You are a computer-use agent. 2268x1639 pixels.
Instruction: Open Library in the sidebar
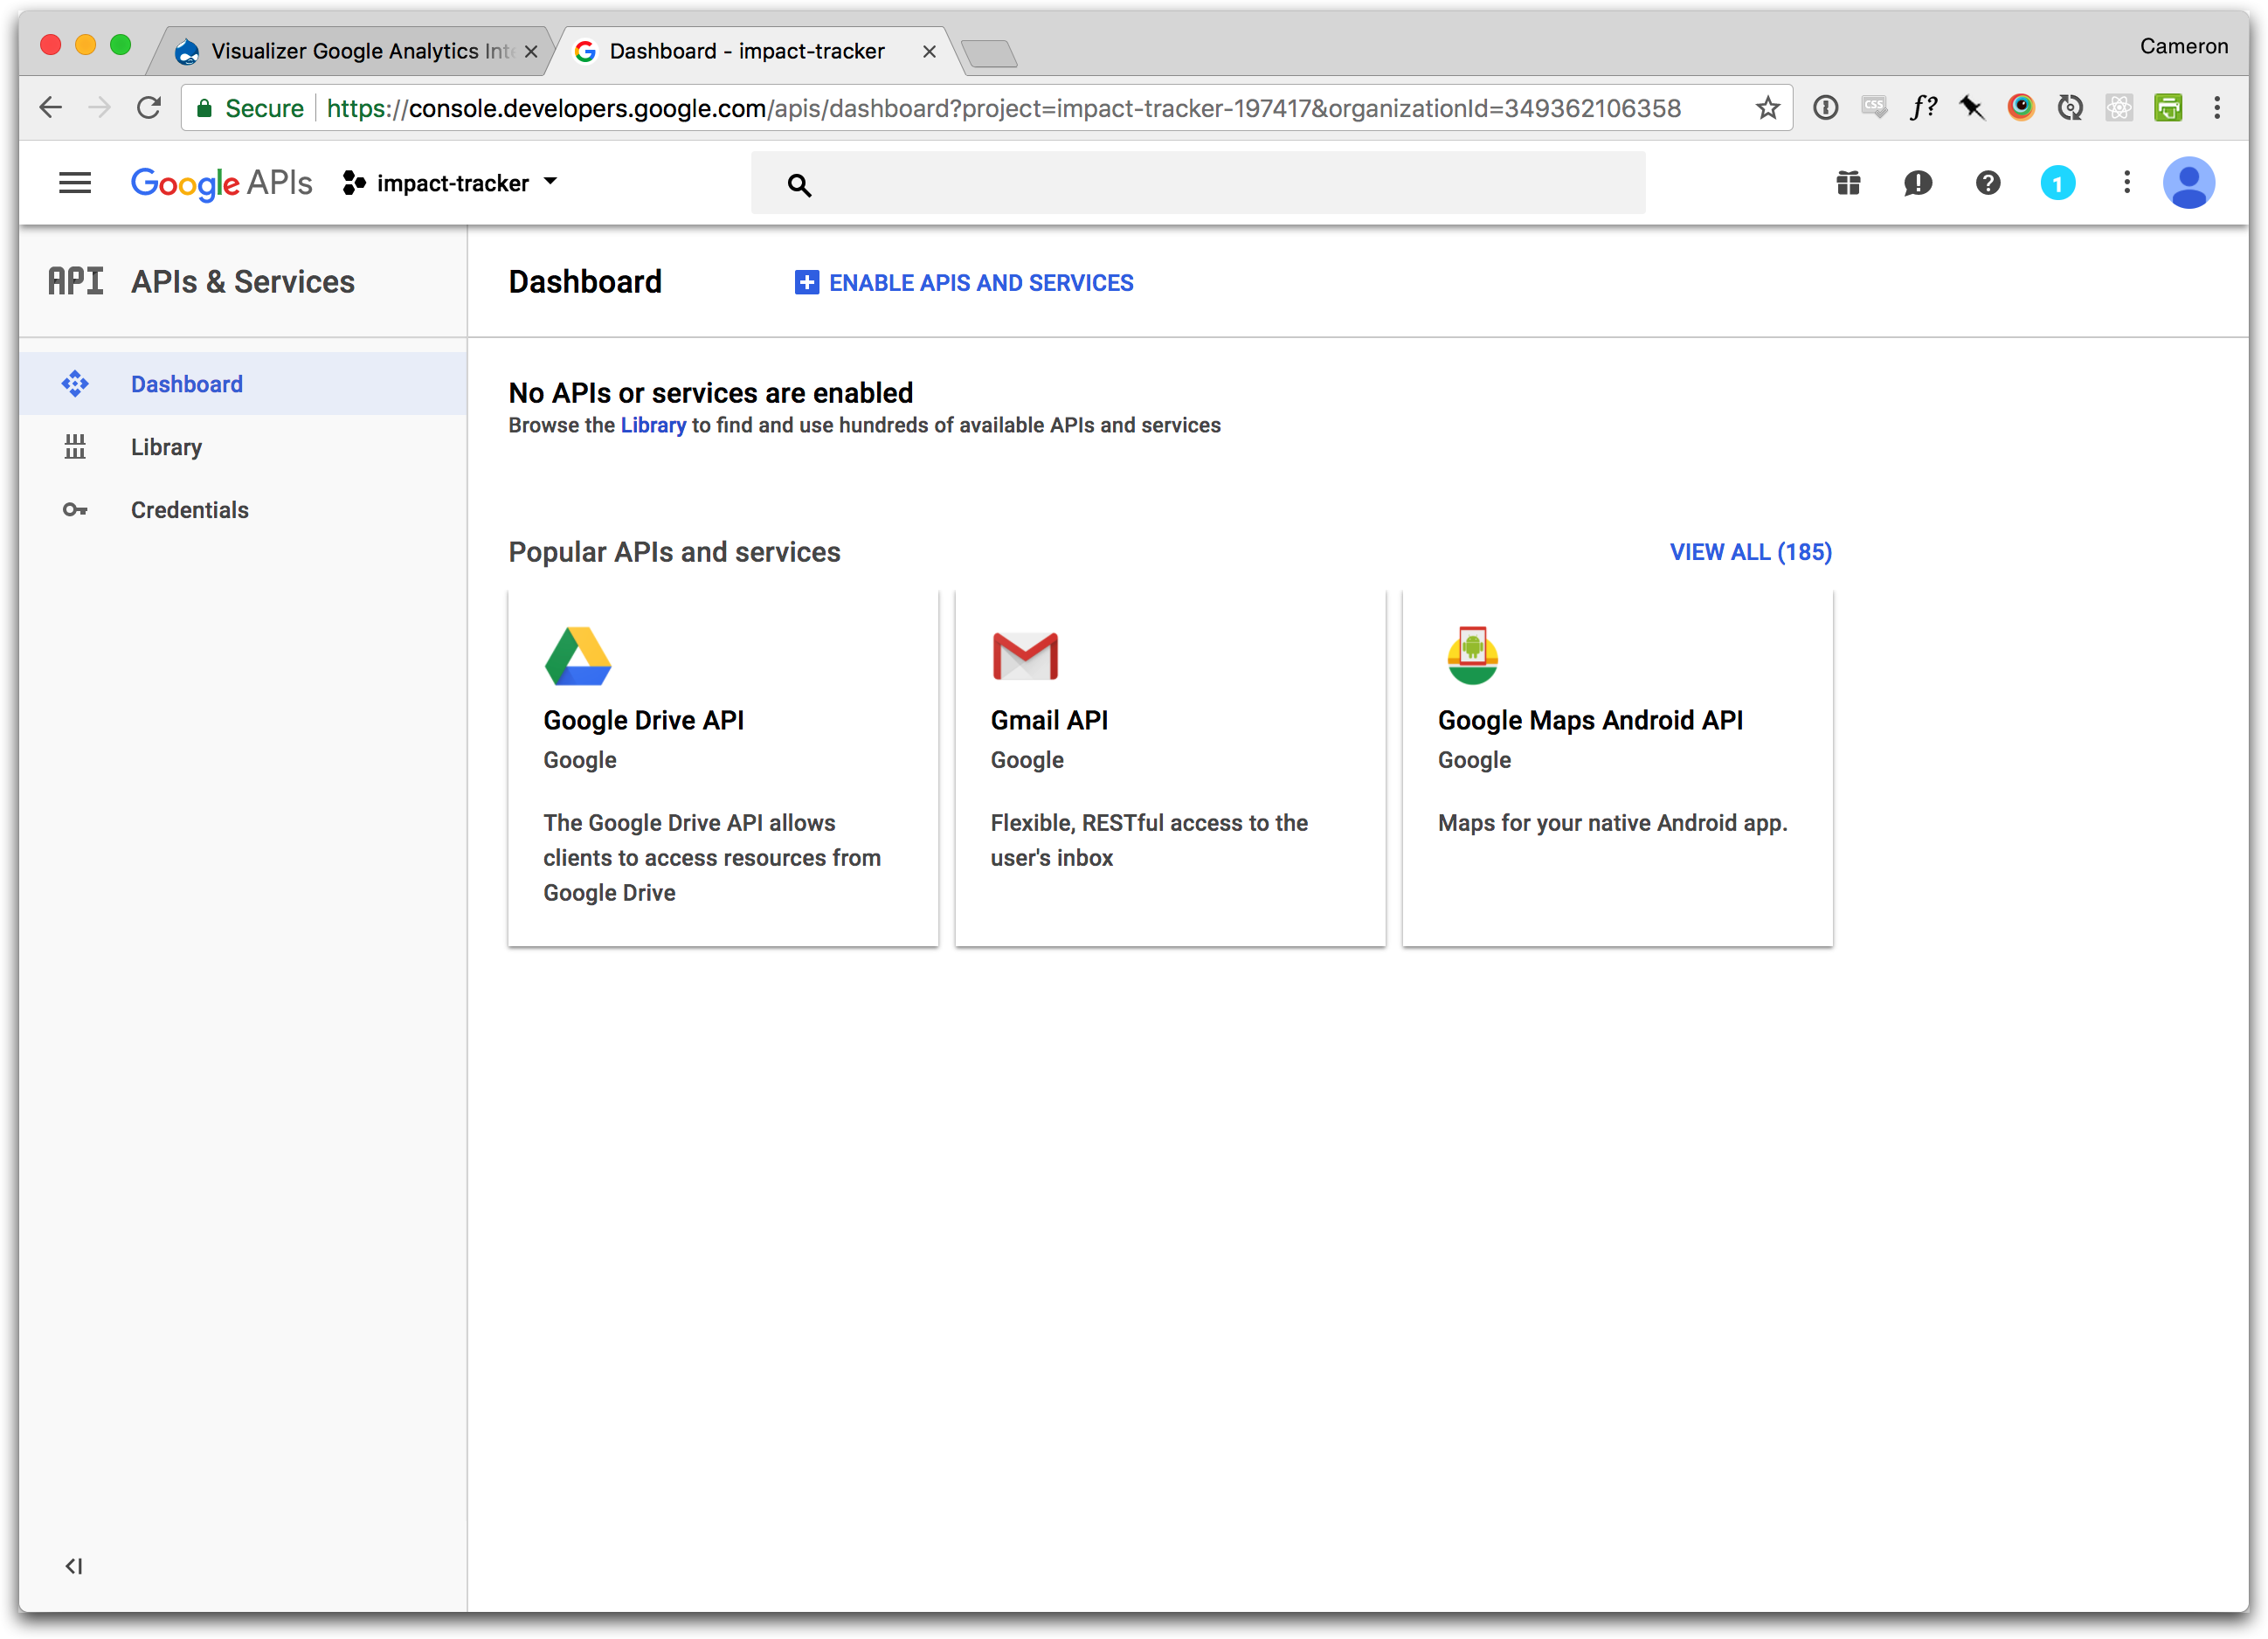[x=166, y=447]
